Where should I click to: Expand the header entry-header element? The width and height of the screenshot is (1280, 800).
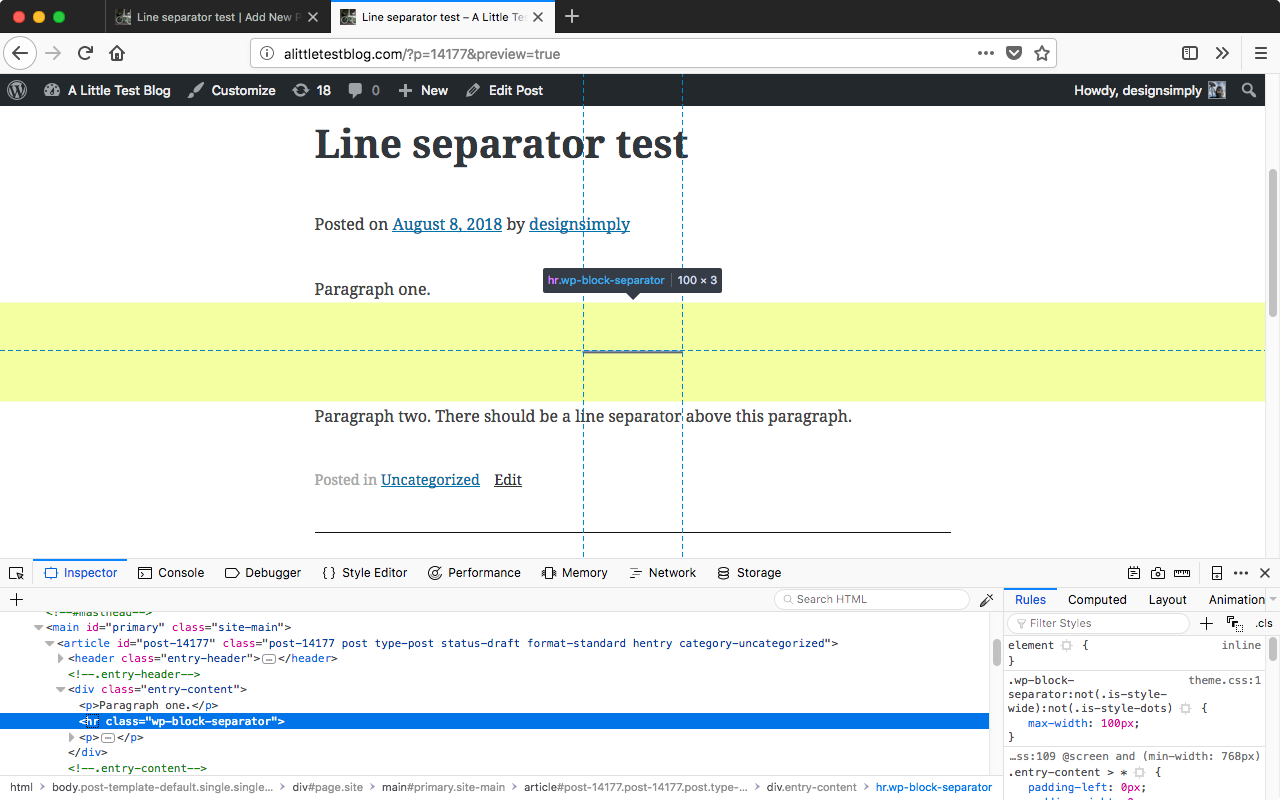point(61,658)
